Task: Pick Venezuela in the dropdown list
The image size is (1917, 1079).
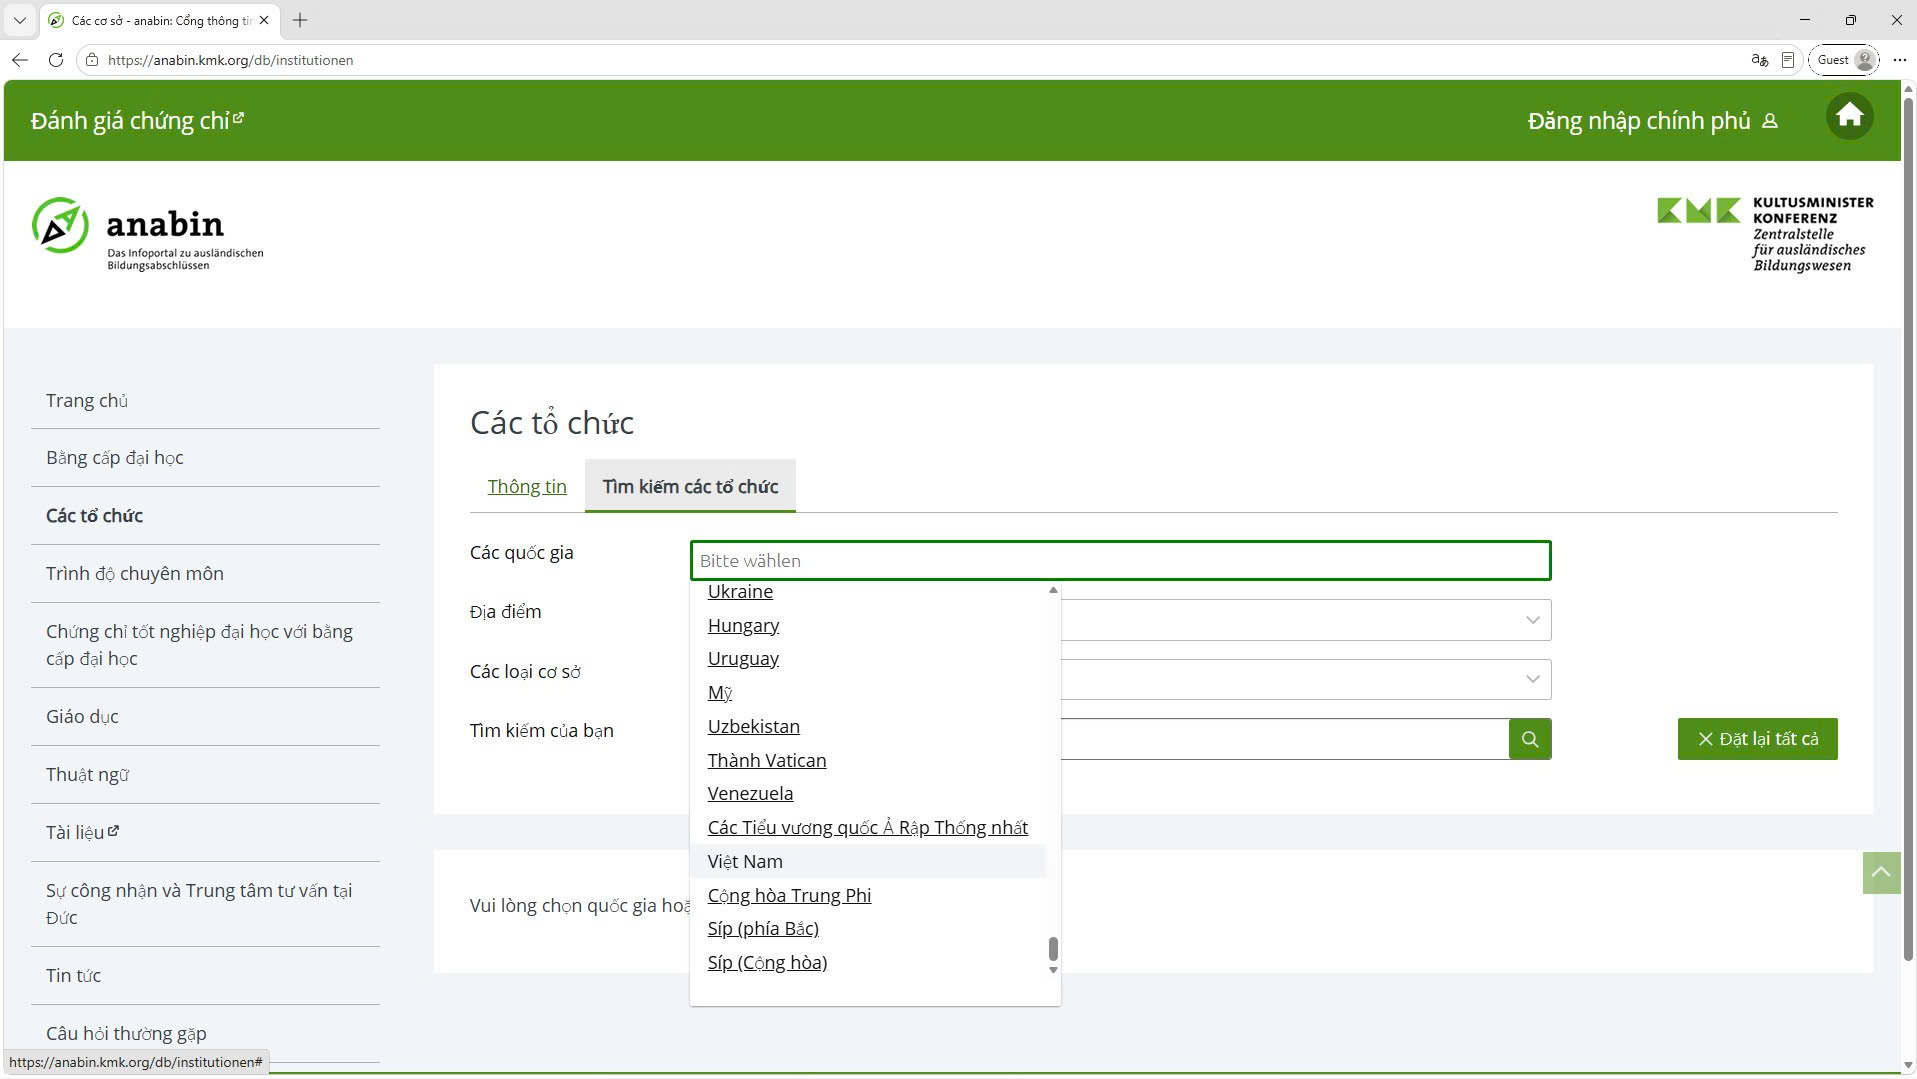Action: click(750, 793)
